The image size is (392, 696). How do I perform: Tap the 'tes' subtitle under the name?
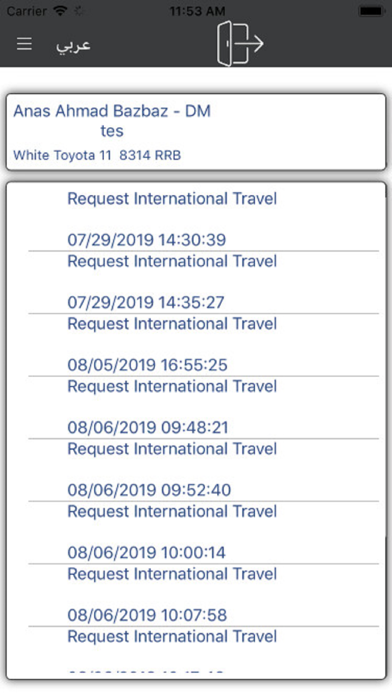[x=112, y=131]
